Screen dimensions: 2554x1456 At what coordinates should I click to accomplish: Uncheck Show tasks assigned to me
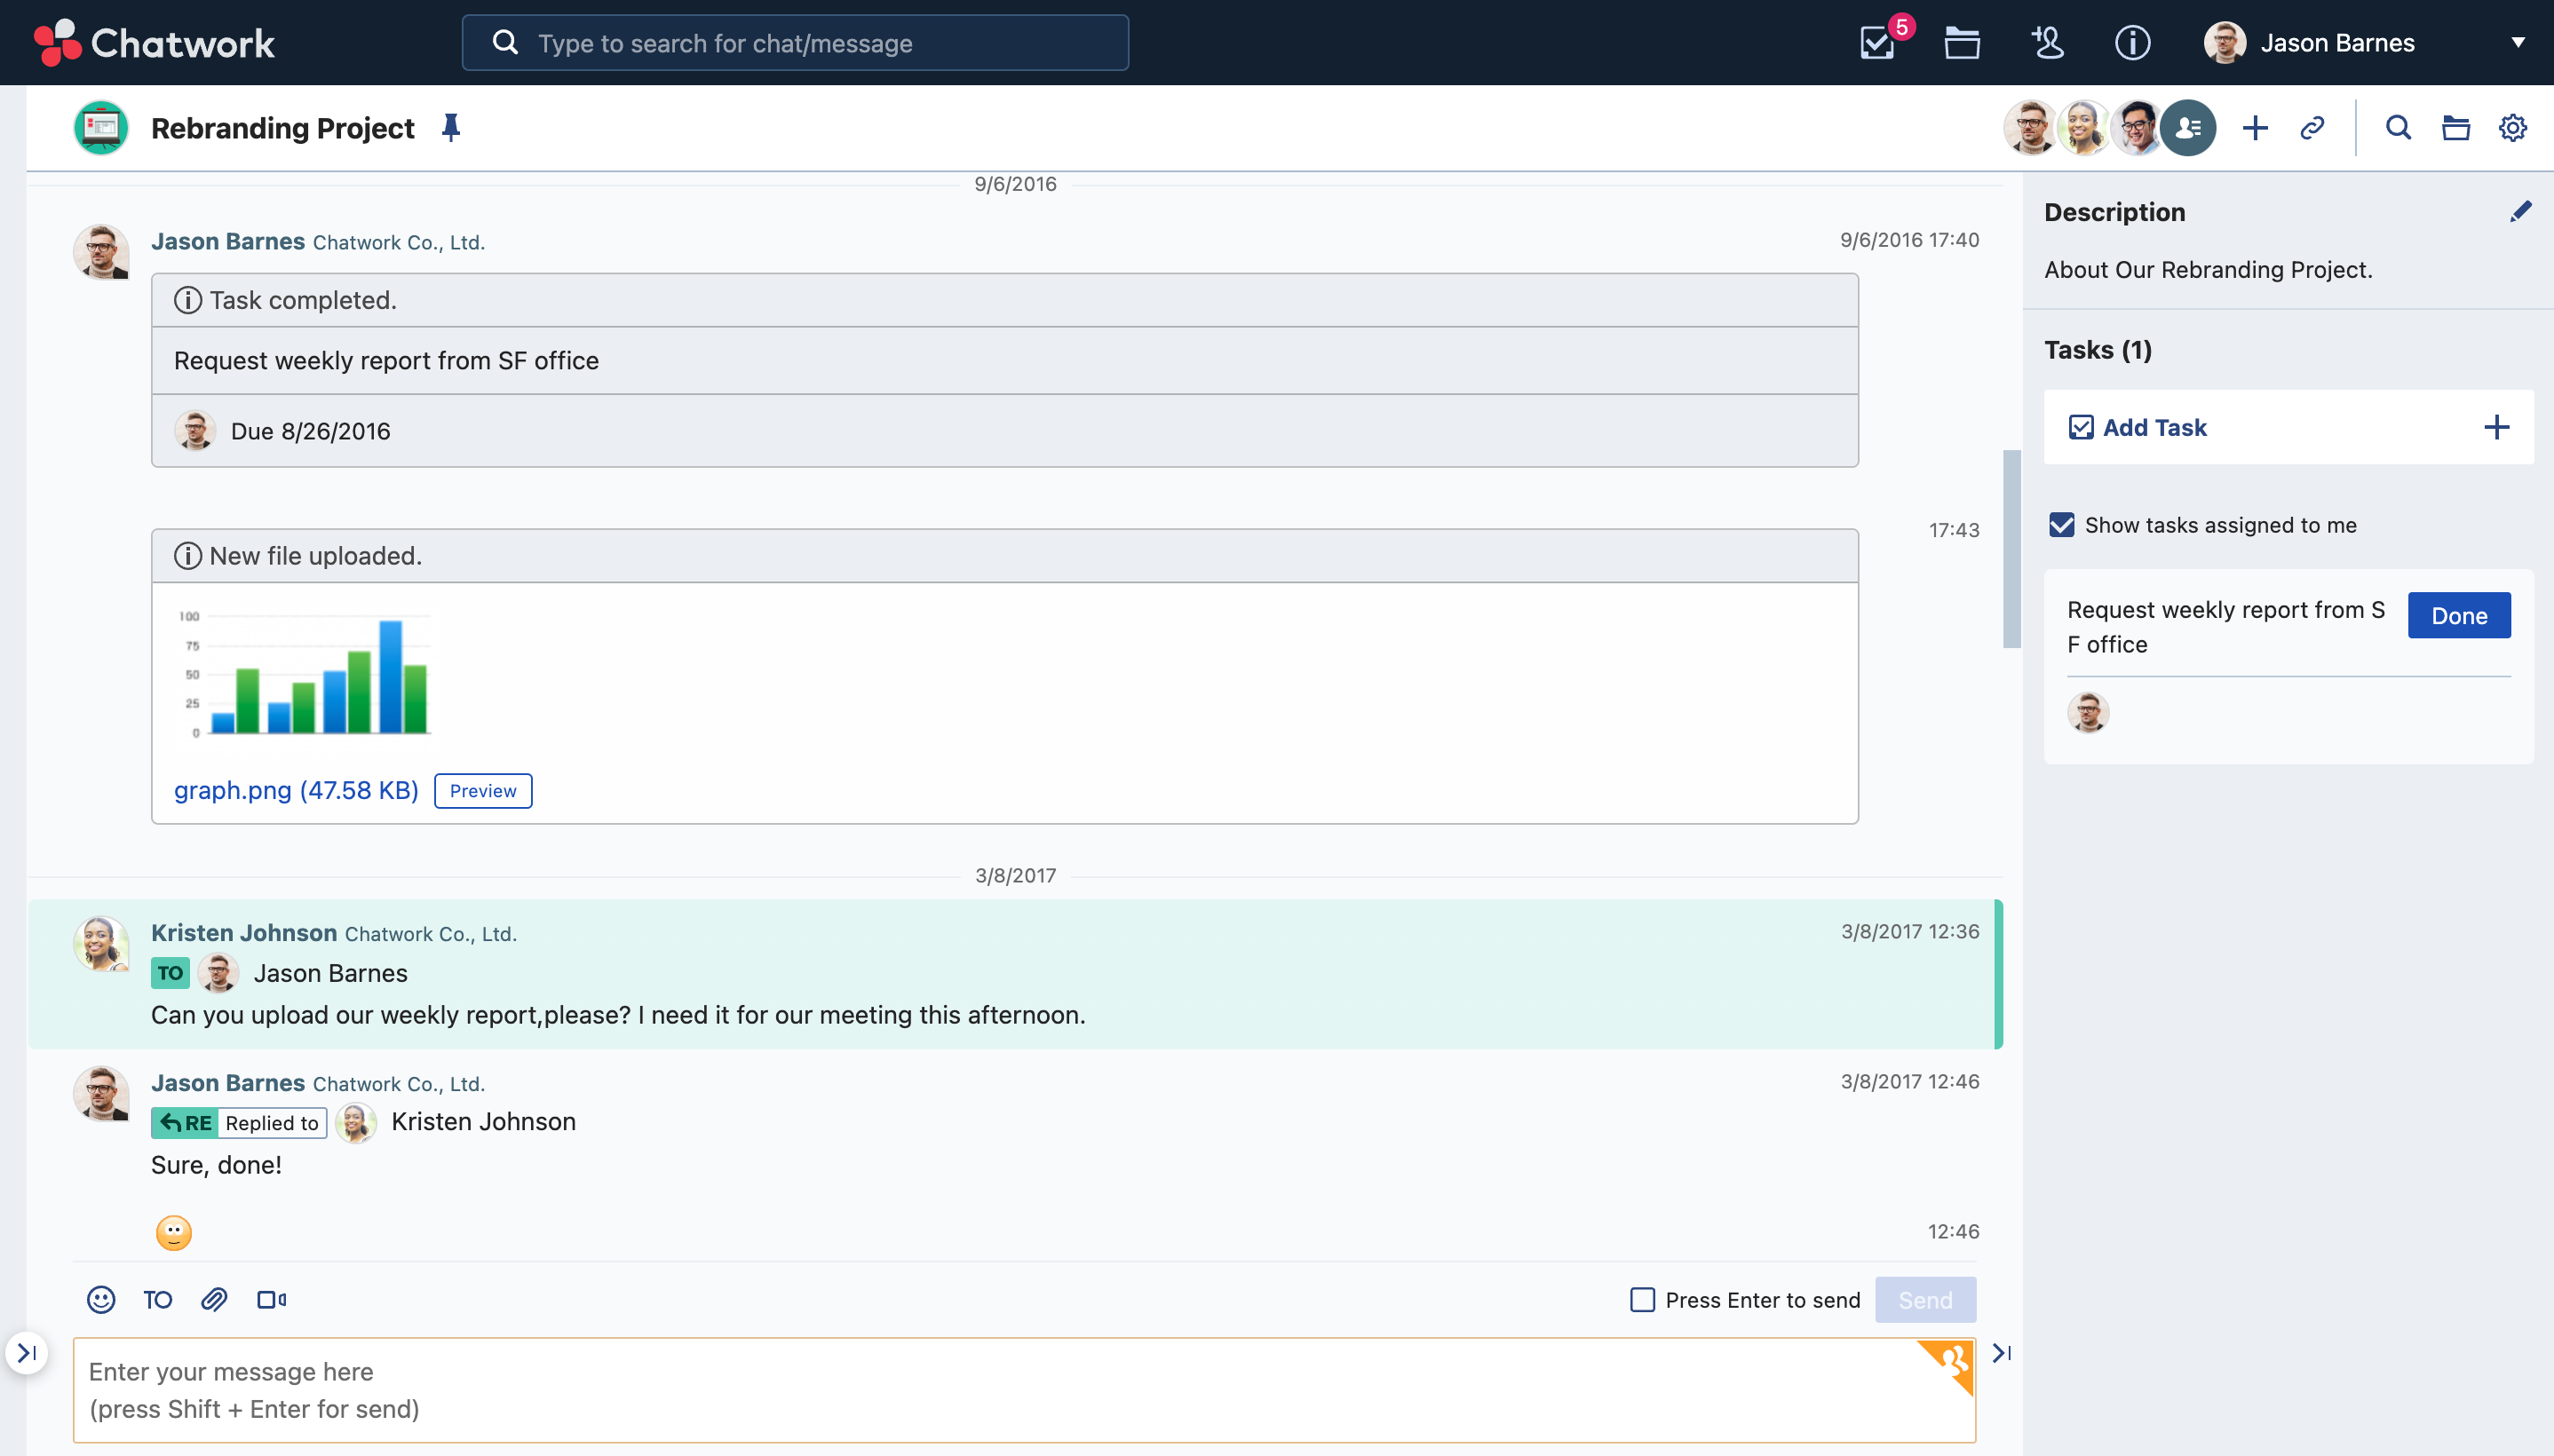pos(2061,525)
